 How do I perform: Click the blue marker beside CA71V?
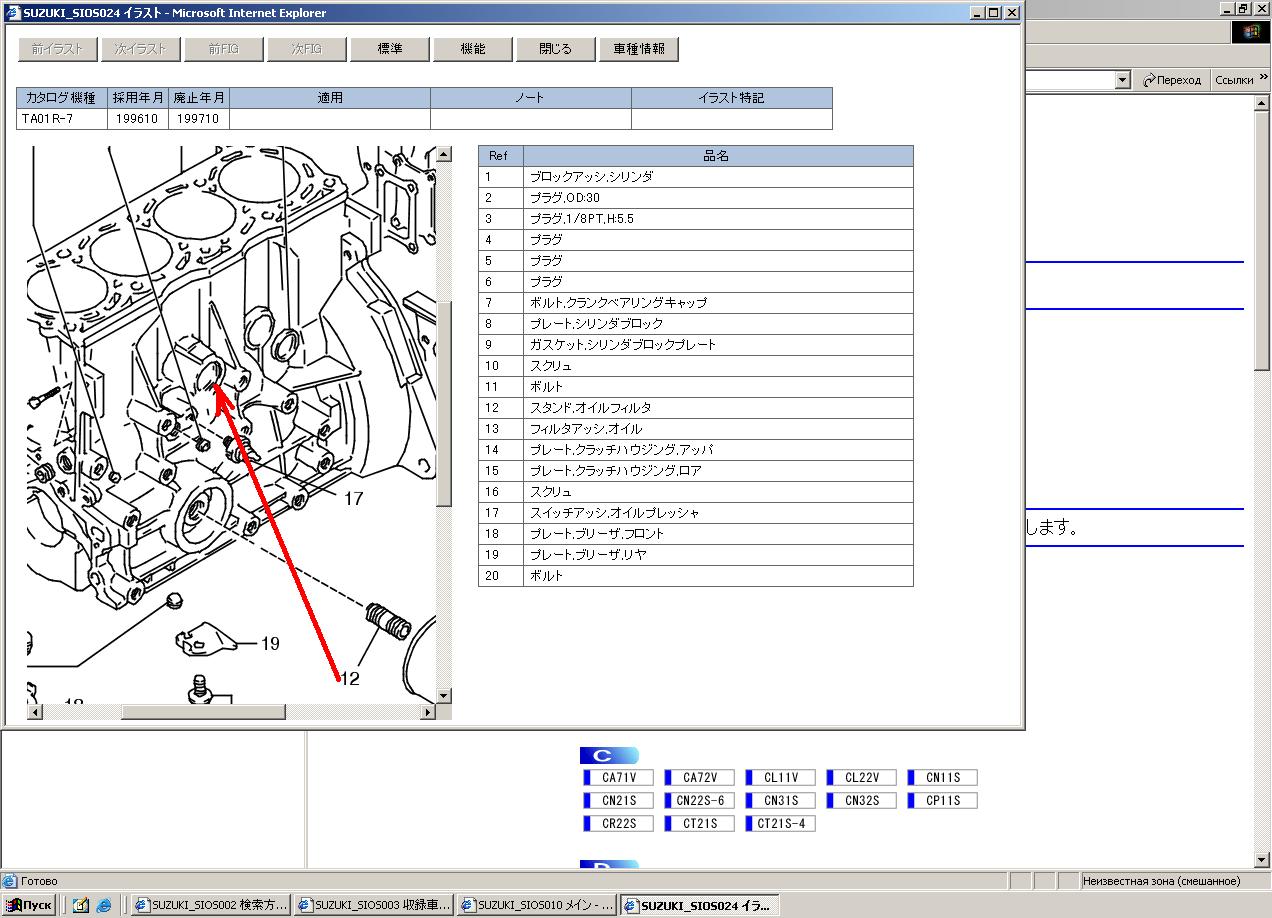click(587, 778)
